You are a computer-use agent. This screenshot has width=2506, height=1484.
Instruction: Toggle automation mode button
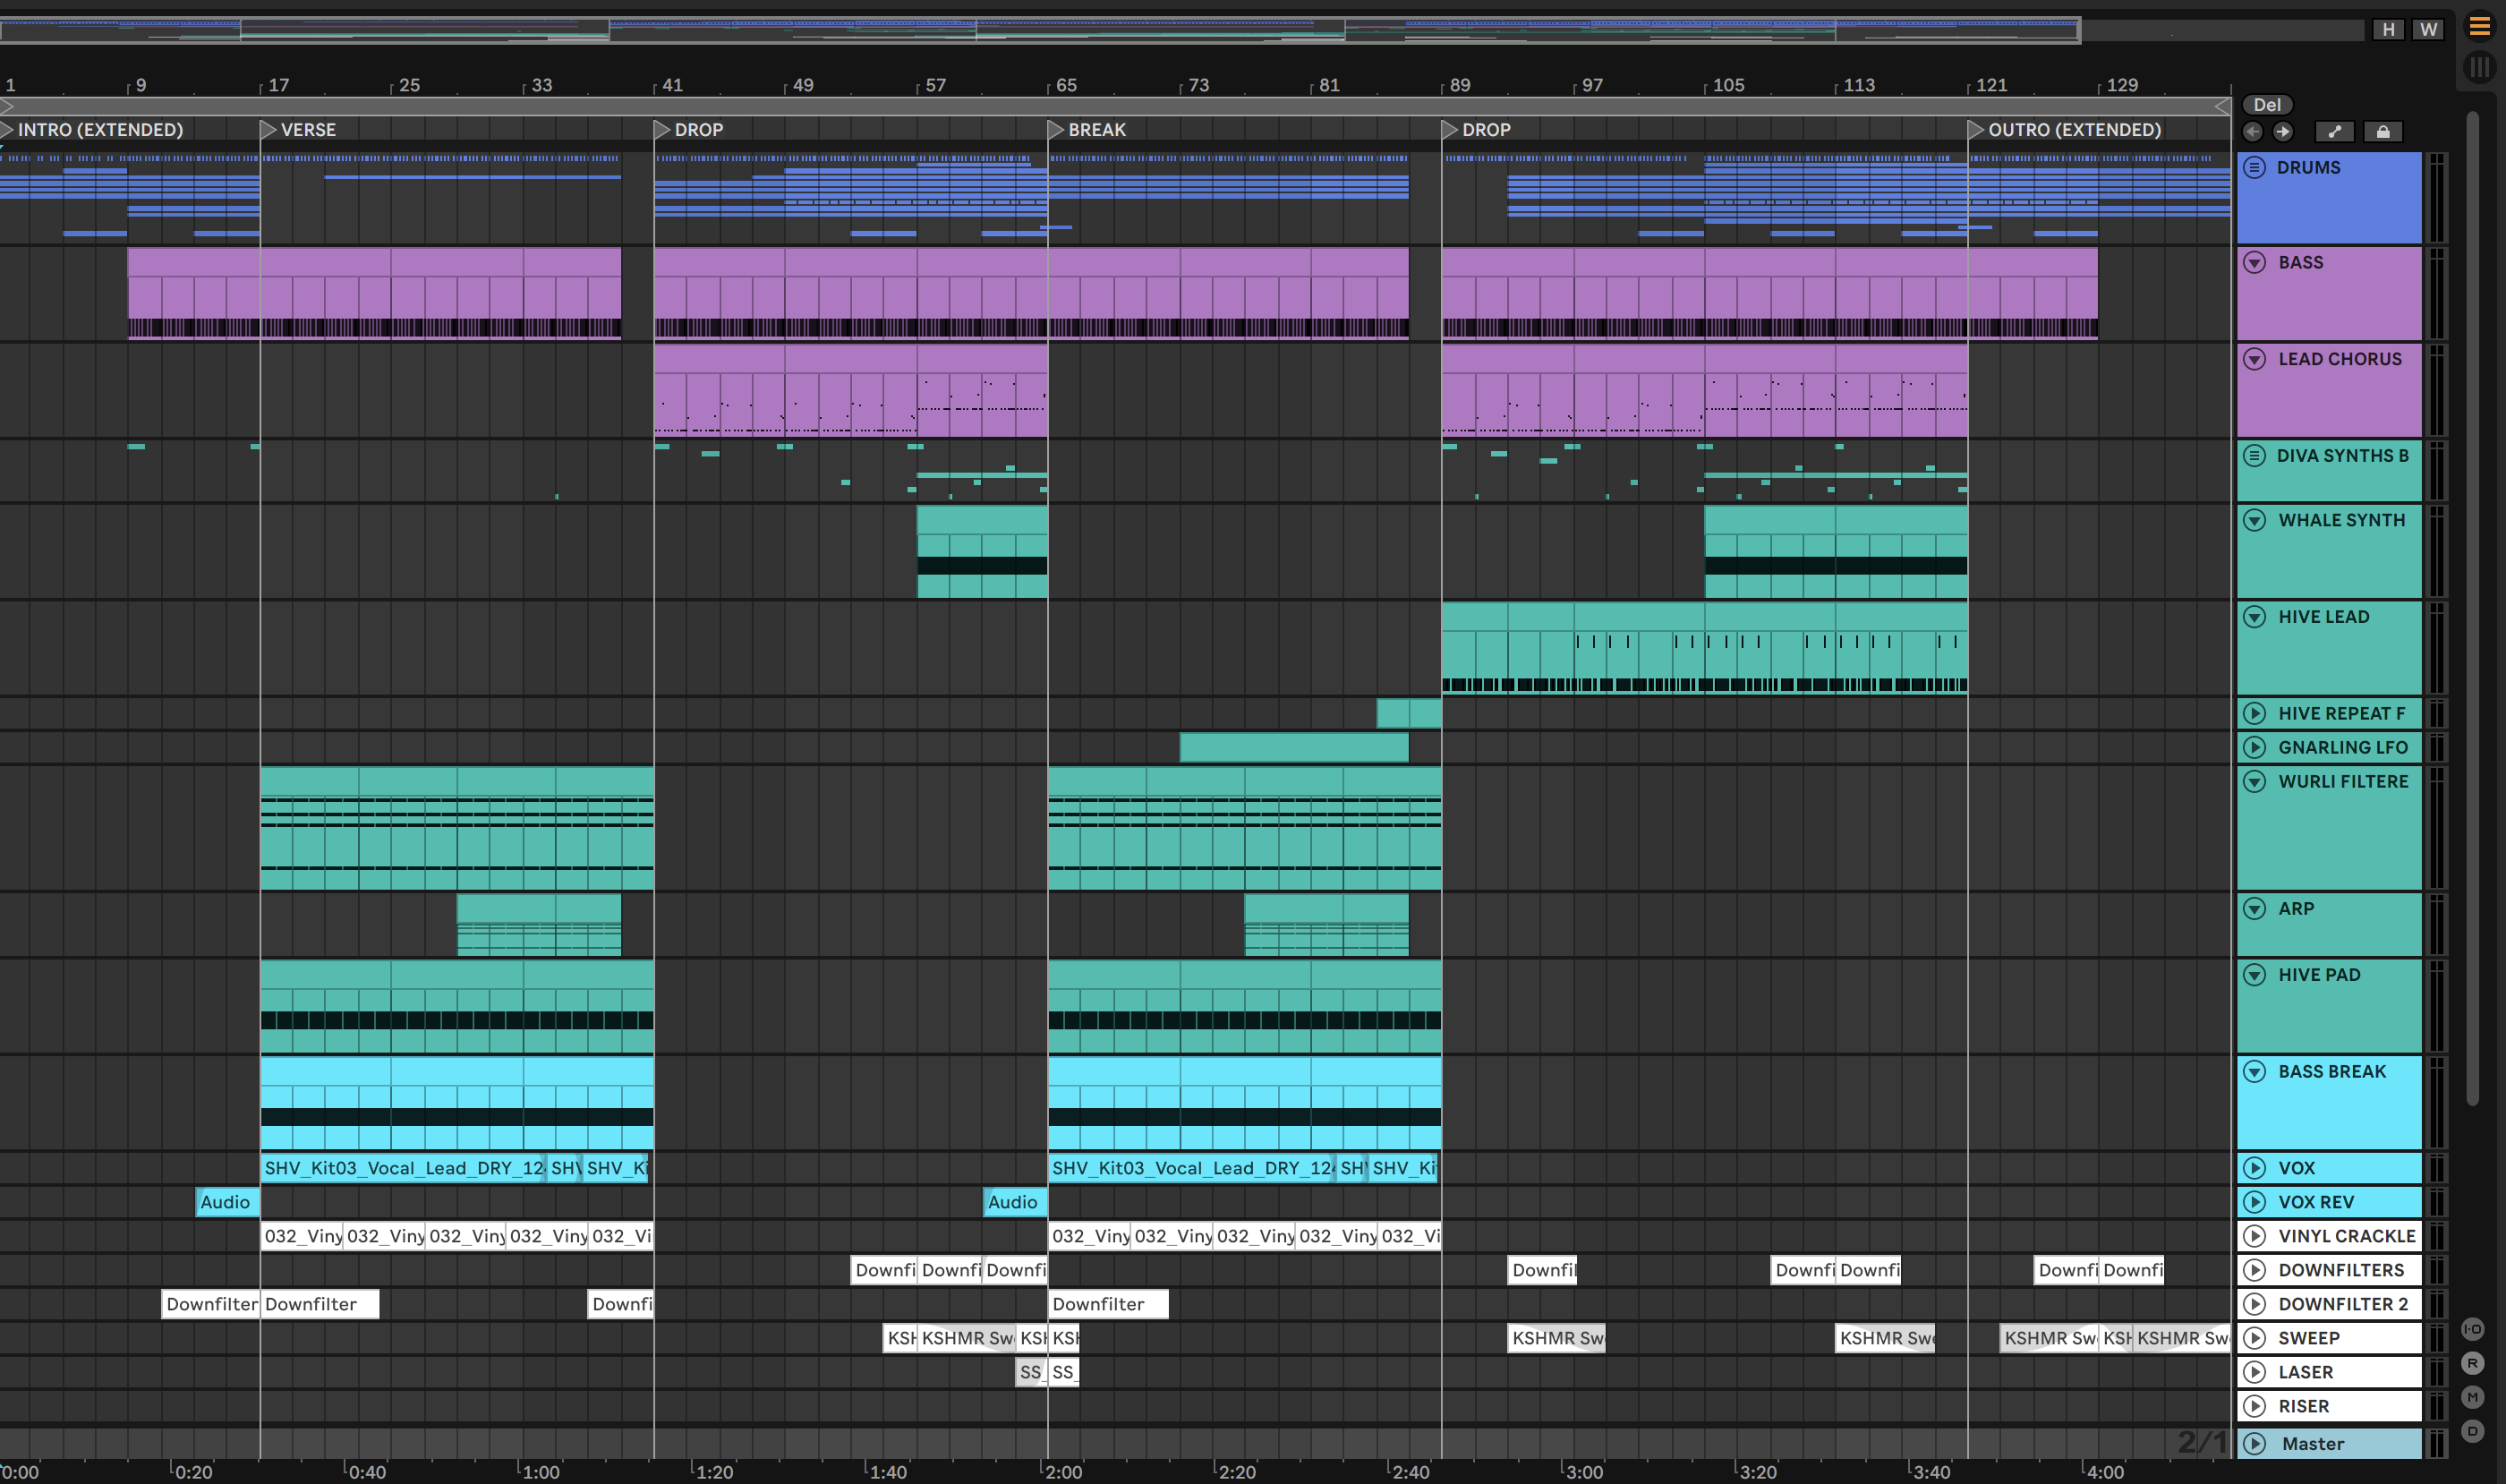[x=2334, y=132]
